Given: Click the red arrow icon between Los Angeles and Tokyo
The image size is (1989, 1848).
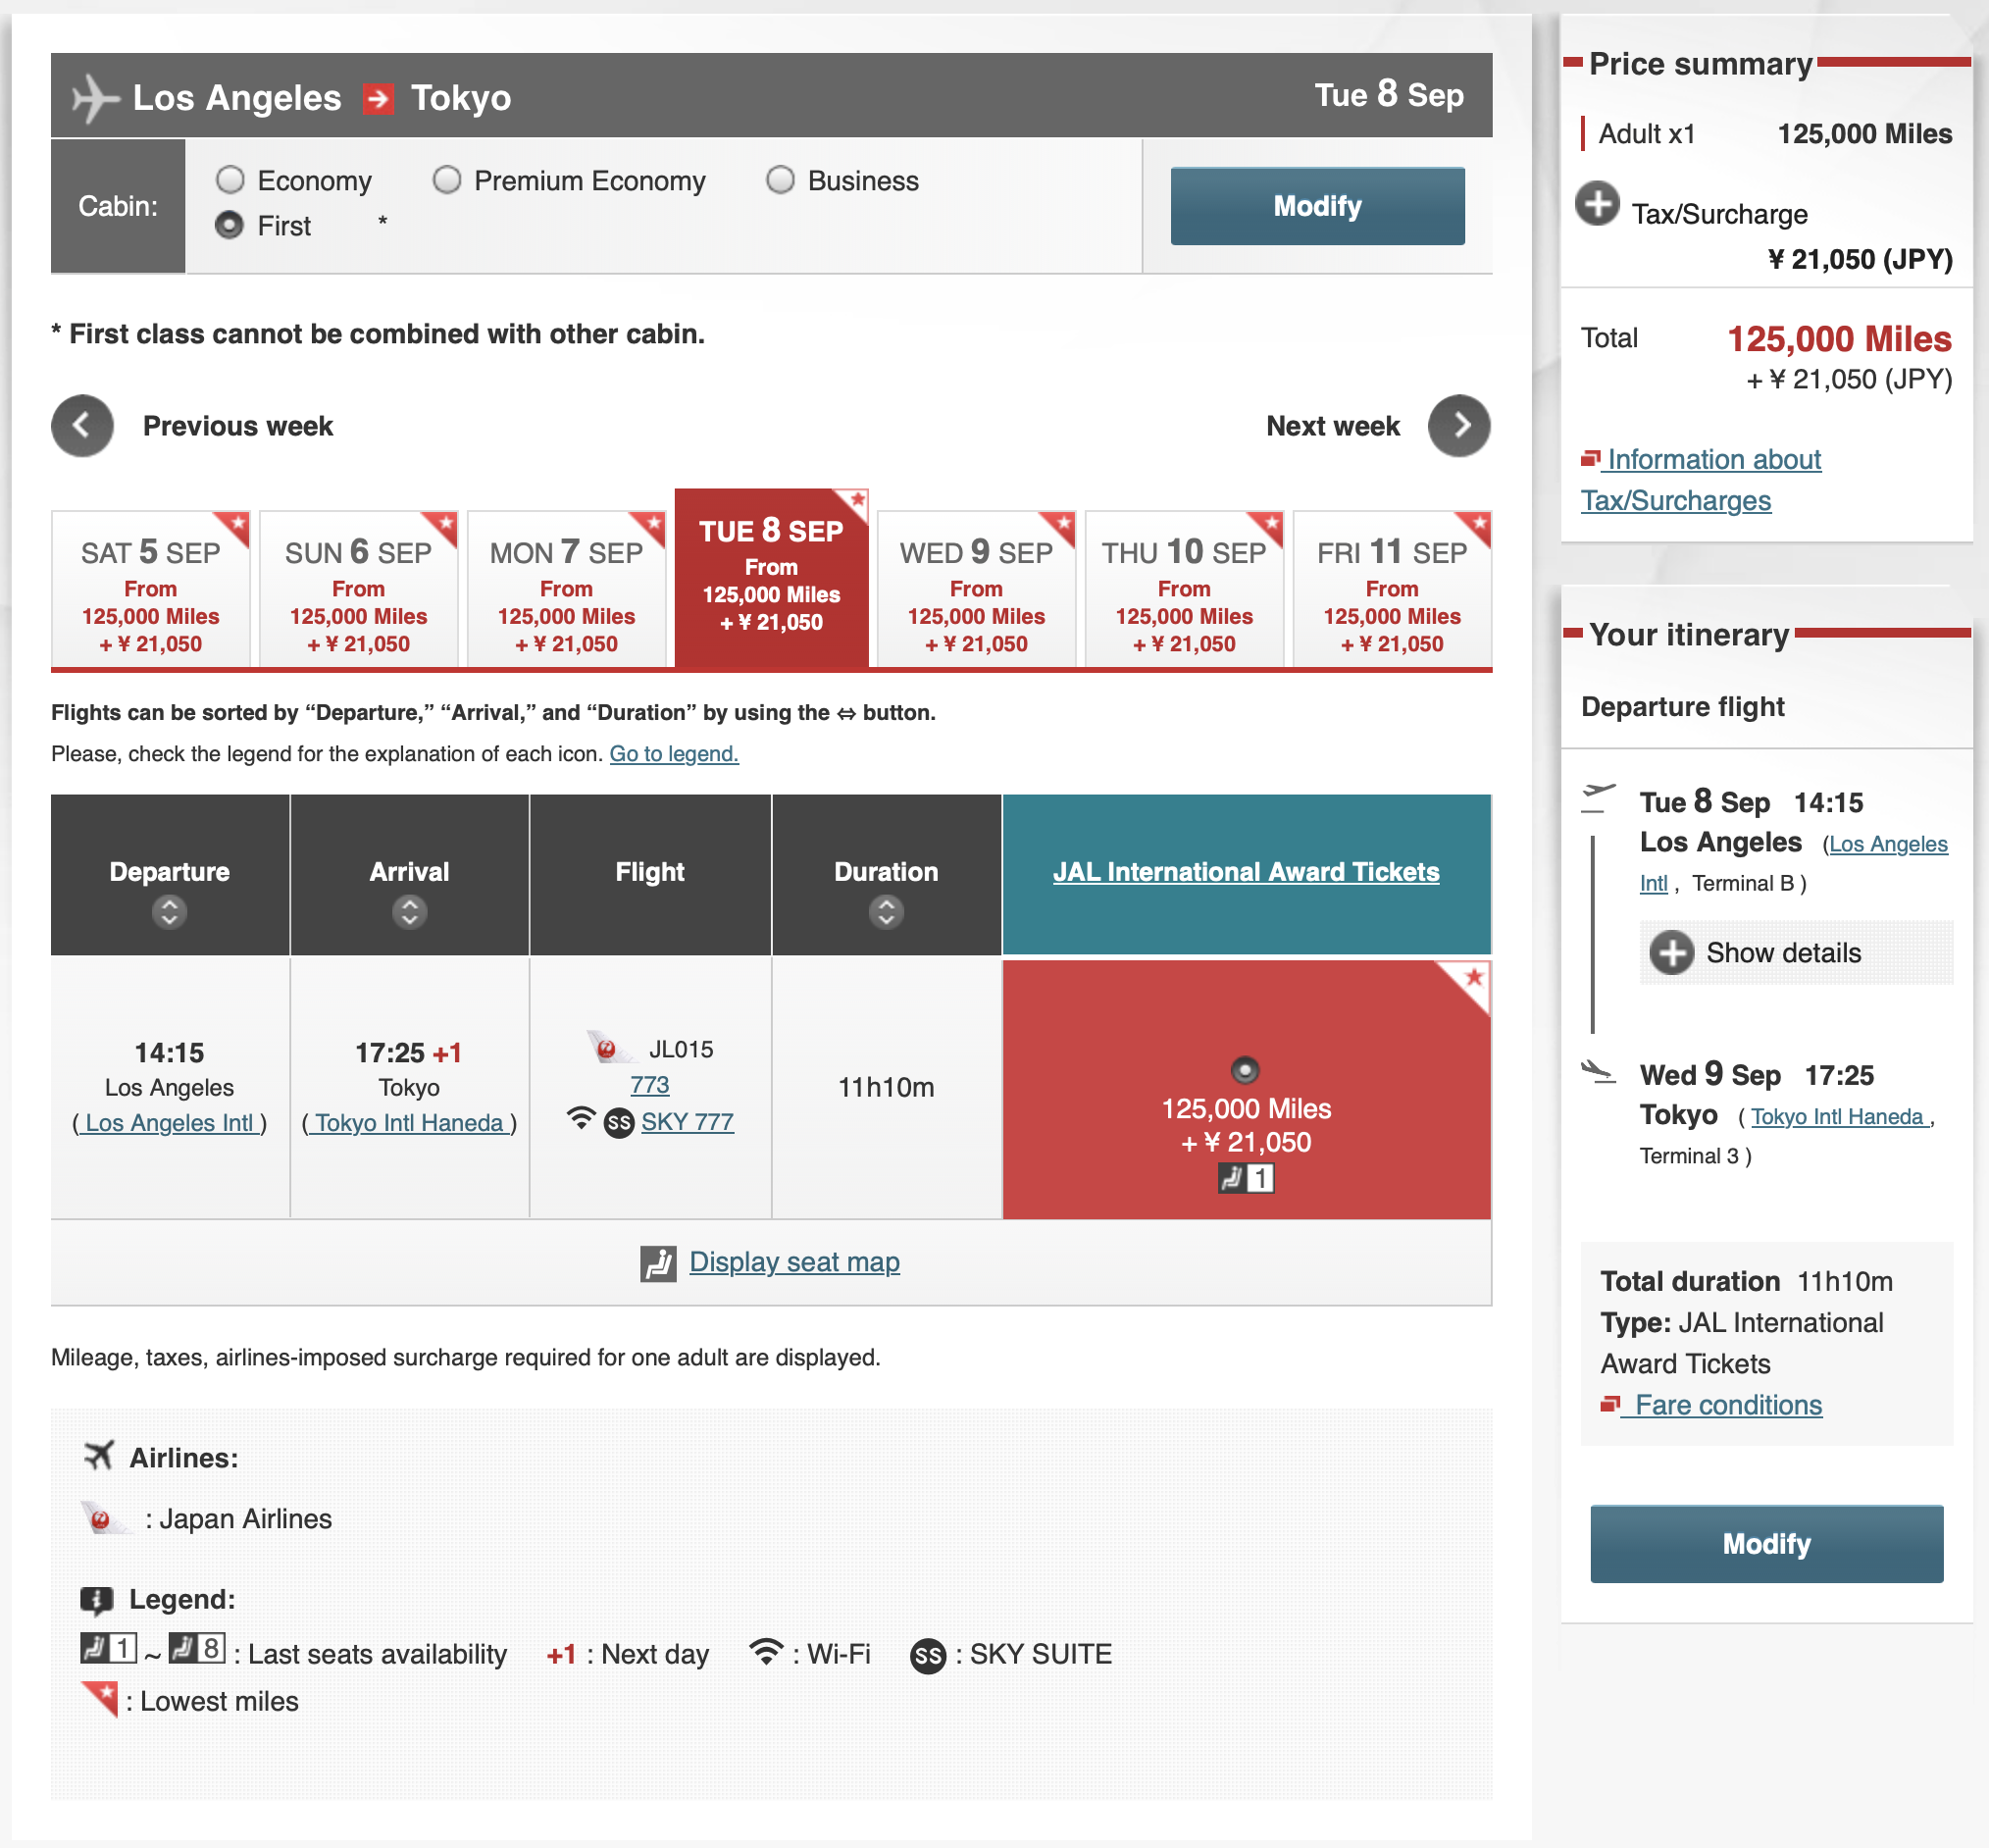Looking at the screenshot, I should pos(378,98).
